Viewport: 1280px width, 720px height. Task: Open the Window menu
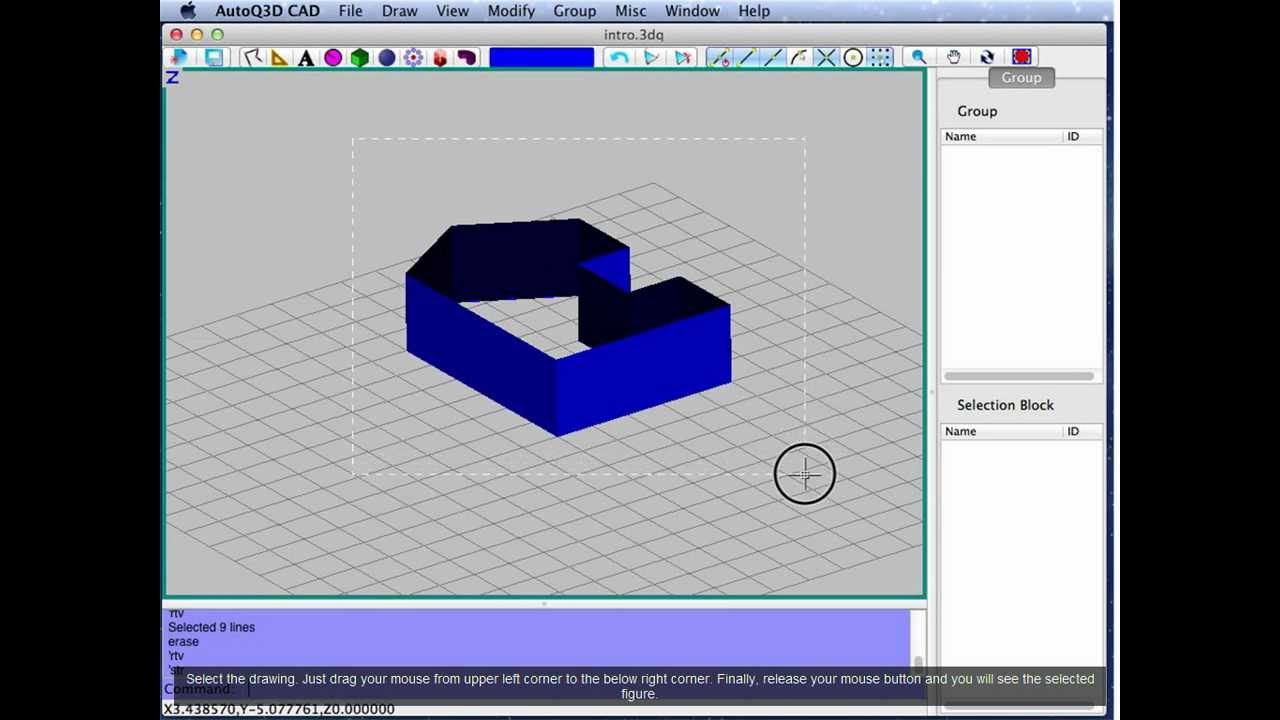click(x=692, y=11)
